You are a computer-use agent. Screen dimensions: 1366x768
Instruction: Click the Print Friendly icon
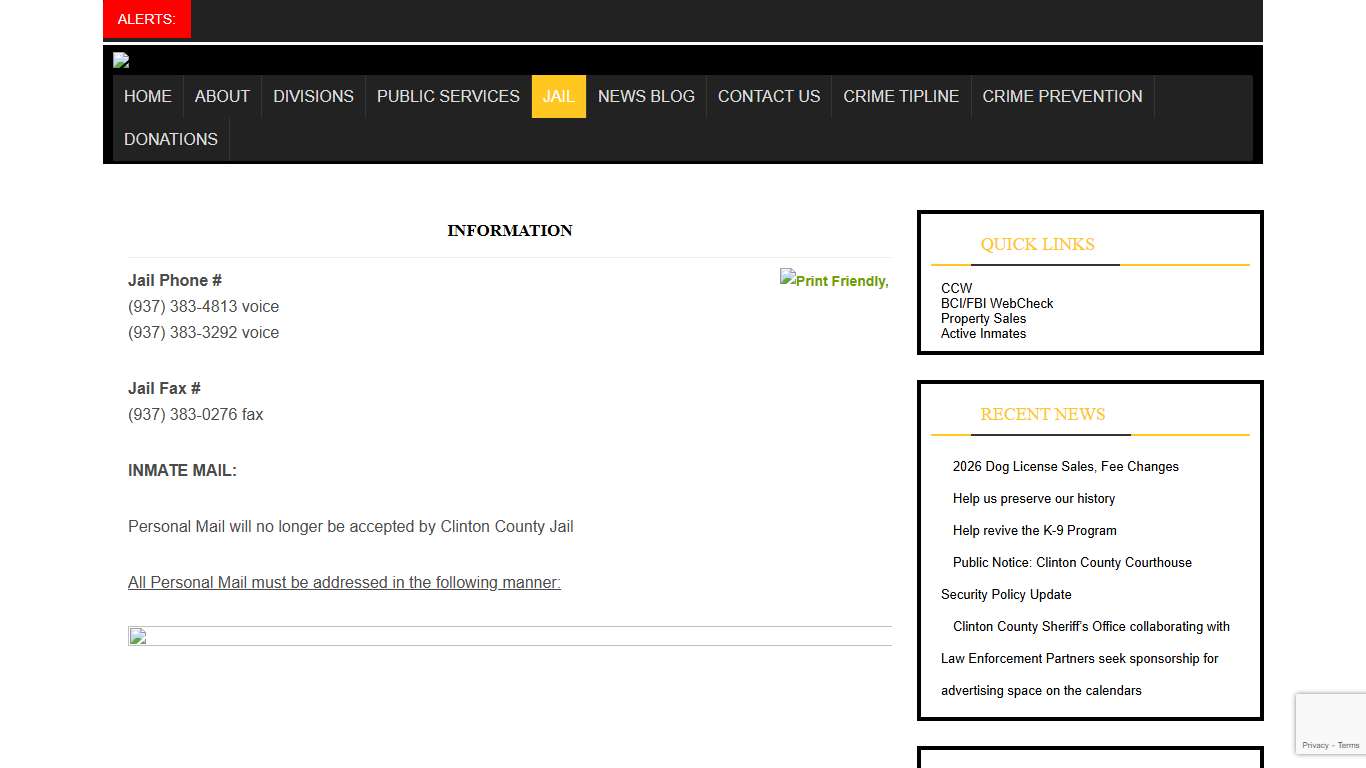(834, 280)
